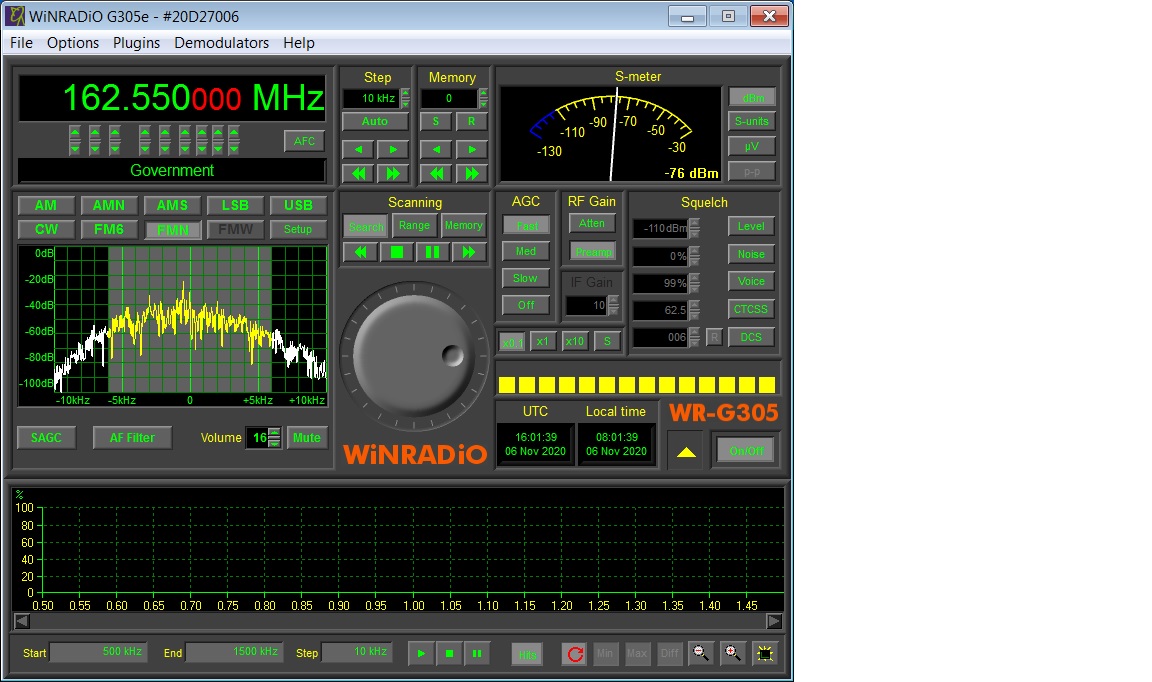
Task: Click the AF Filter button
Action: pyautogui.click(x=132, y=438)
